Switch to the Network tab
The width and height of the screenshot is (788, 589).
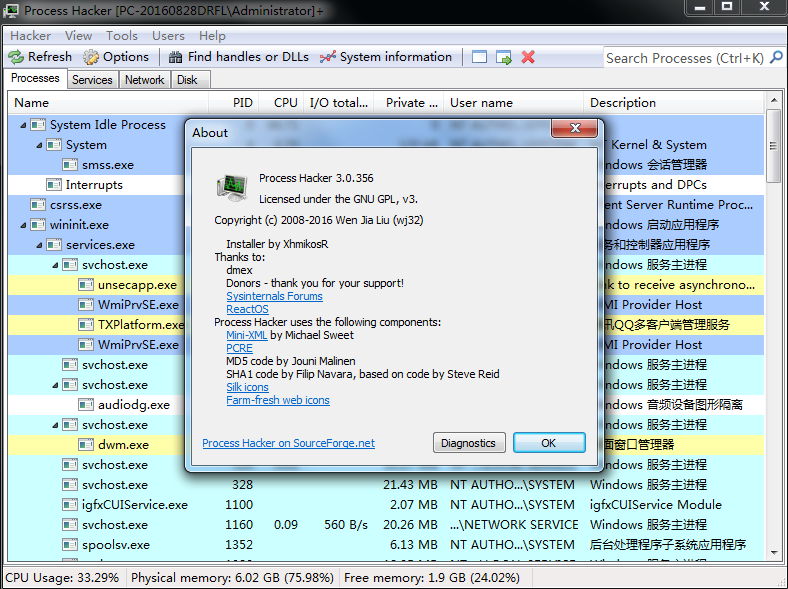point(145,80)
